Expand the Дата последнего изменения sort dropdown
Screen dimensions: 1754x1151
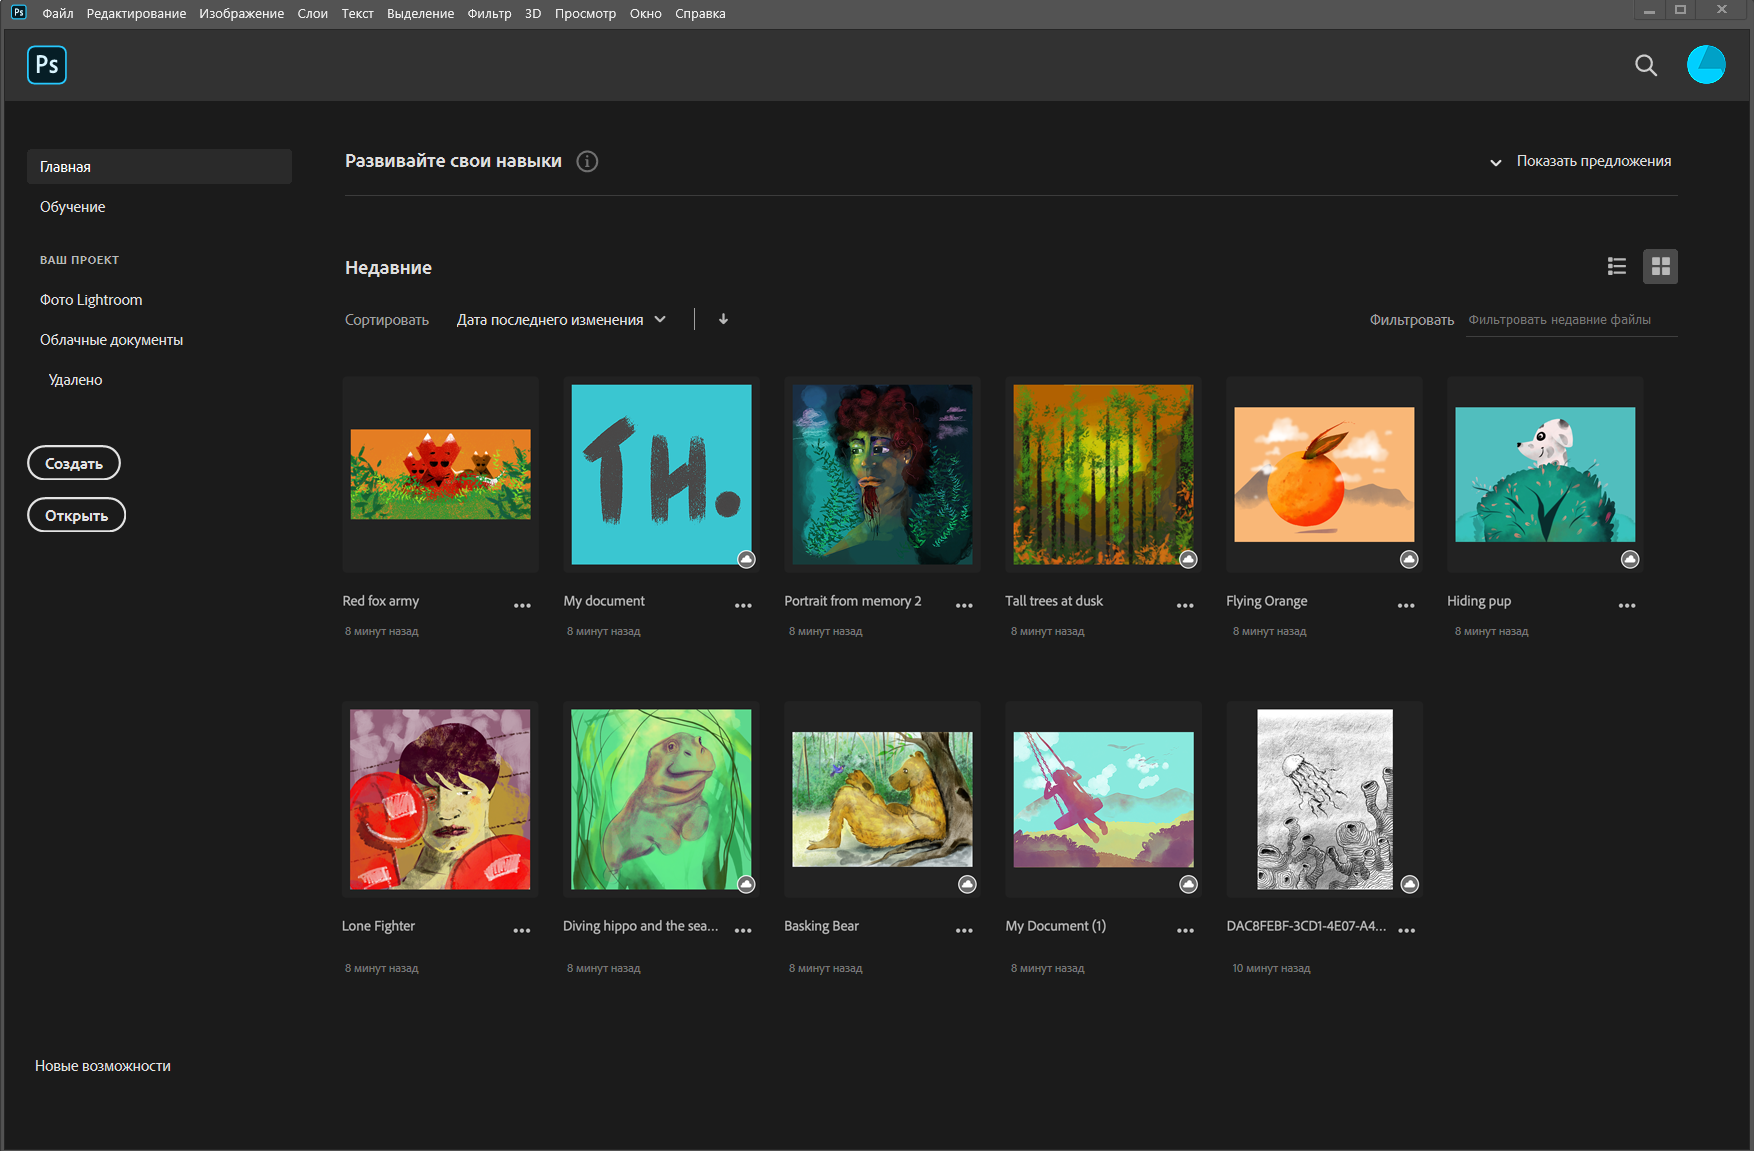coord(561,320)
